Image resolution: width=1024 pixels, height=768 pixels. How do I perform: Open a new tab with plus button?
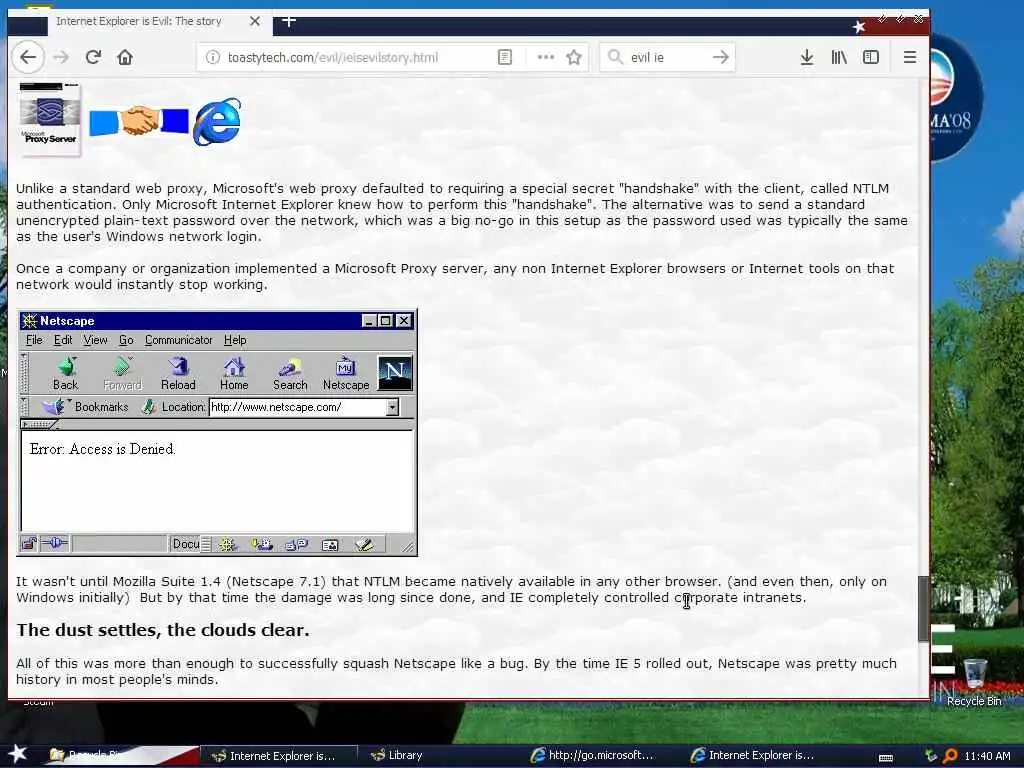coord(289,22)
